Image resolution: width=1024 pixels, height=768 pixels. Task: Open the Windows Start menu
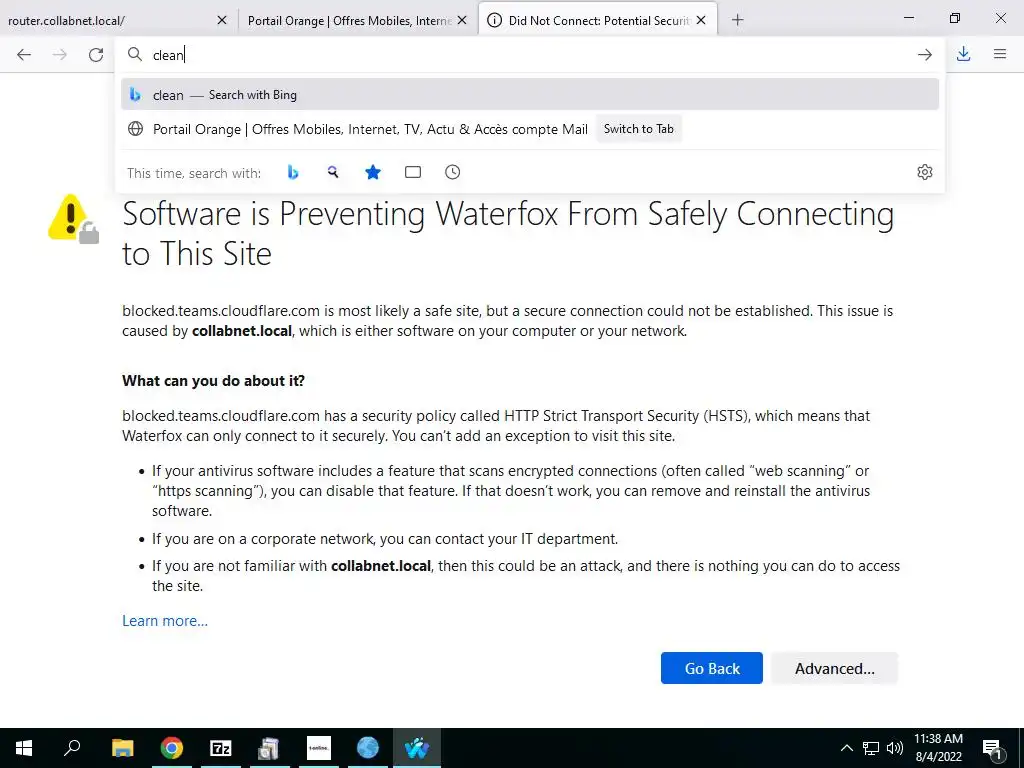pos(24,748)
